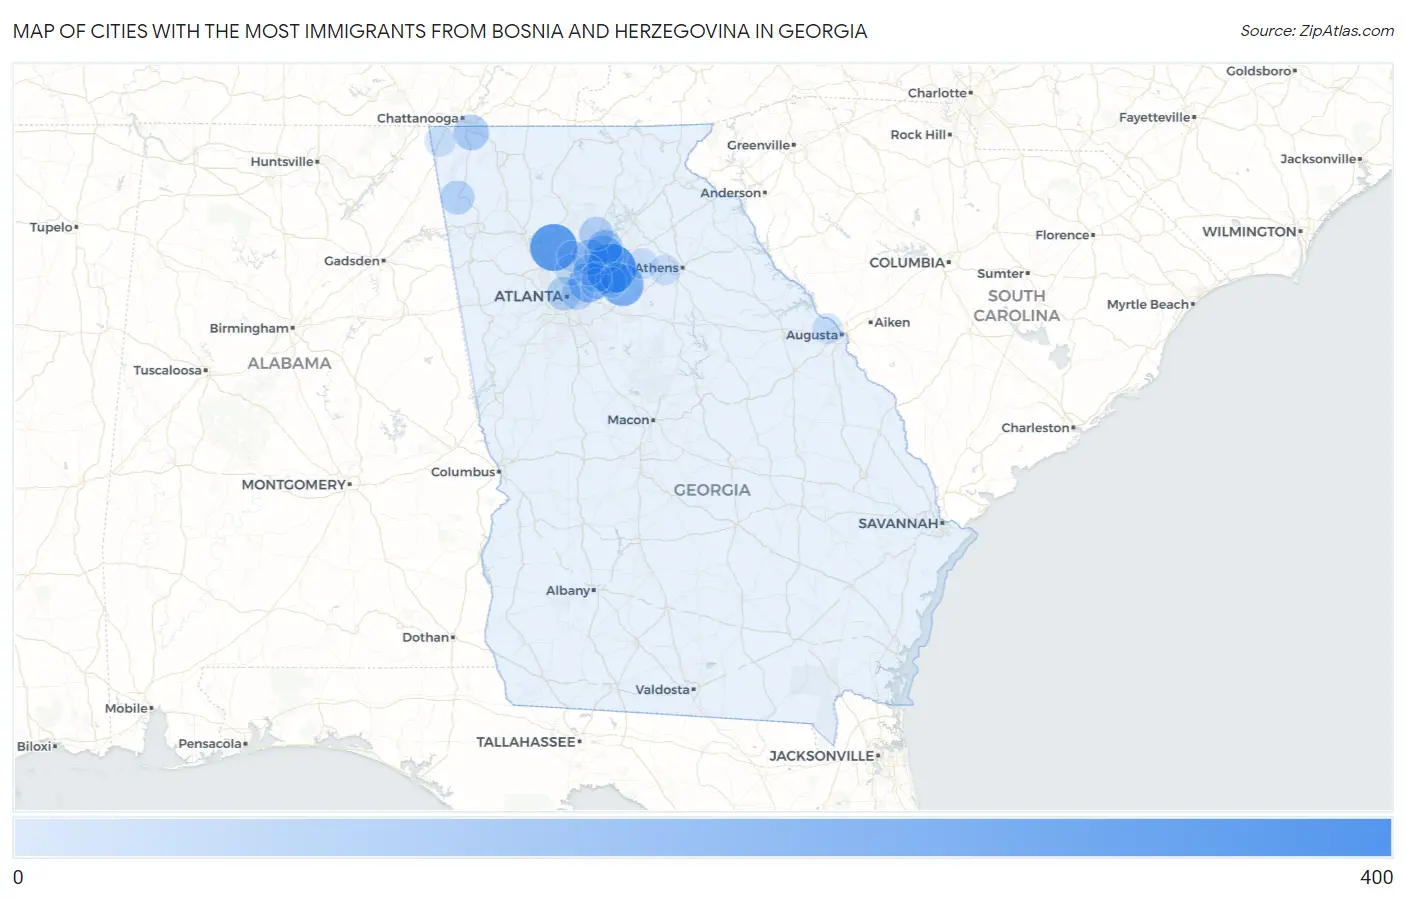Click the MONTGOMERY city label
The image size is (1406, 899).
pos(293,485)
